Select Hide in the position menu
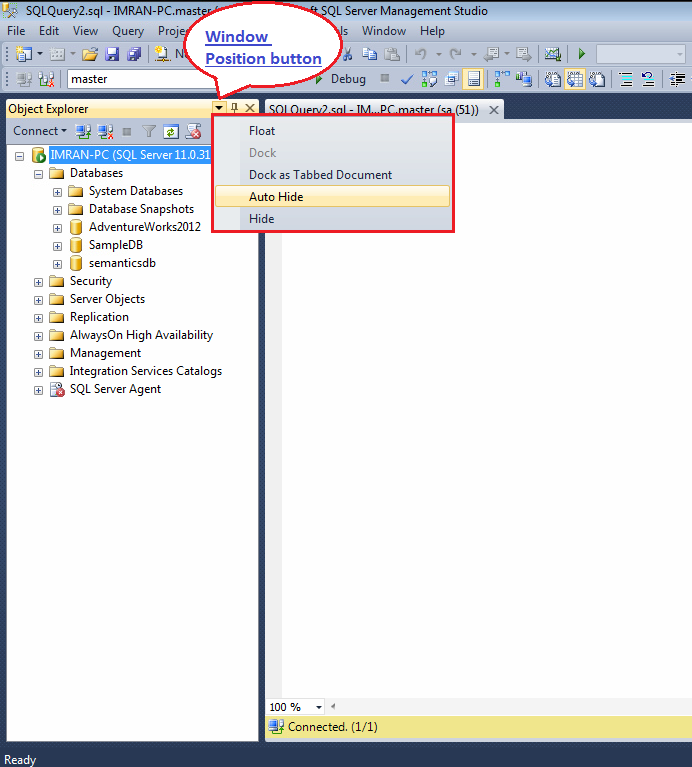Screen dimensions: 692x767 332,219
